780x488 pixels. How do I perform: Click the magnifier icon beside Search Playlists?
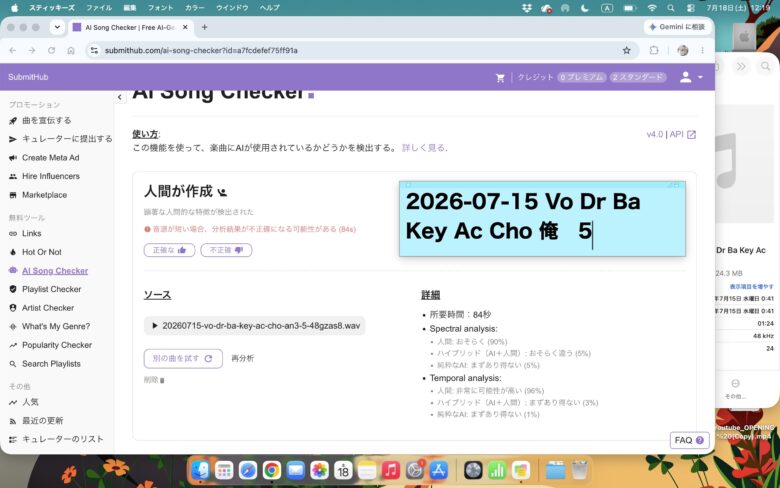13,364
